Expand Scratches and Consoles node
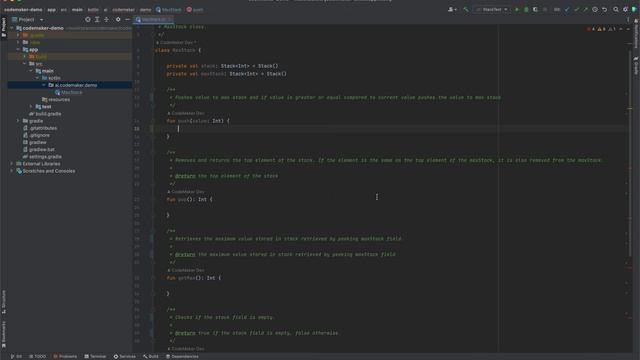 click(12, 171)
